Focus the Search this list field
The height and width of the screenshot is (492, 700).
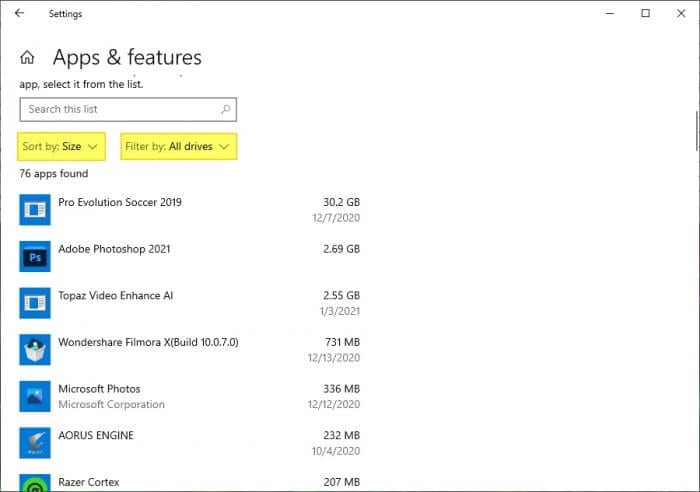(128, 109)
